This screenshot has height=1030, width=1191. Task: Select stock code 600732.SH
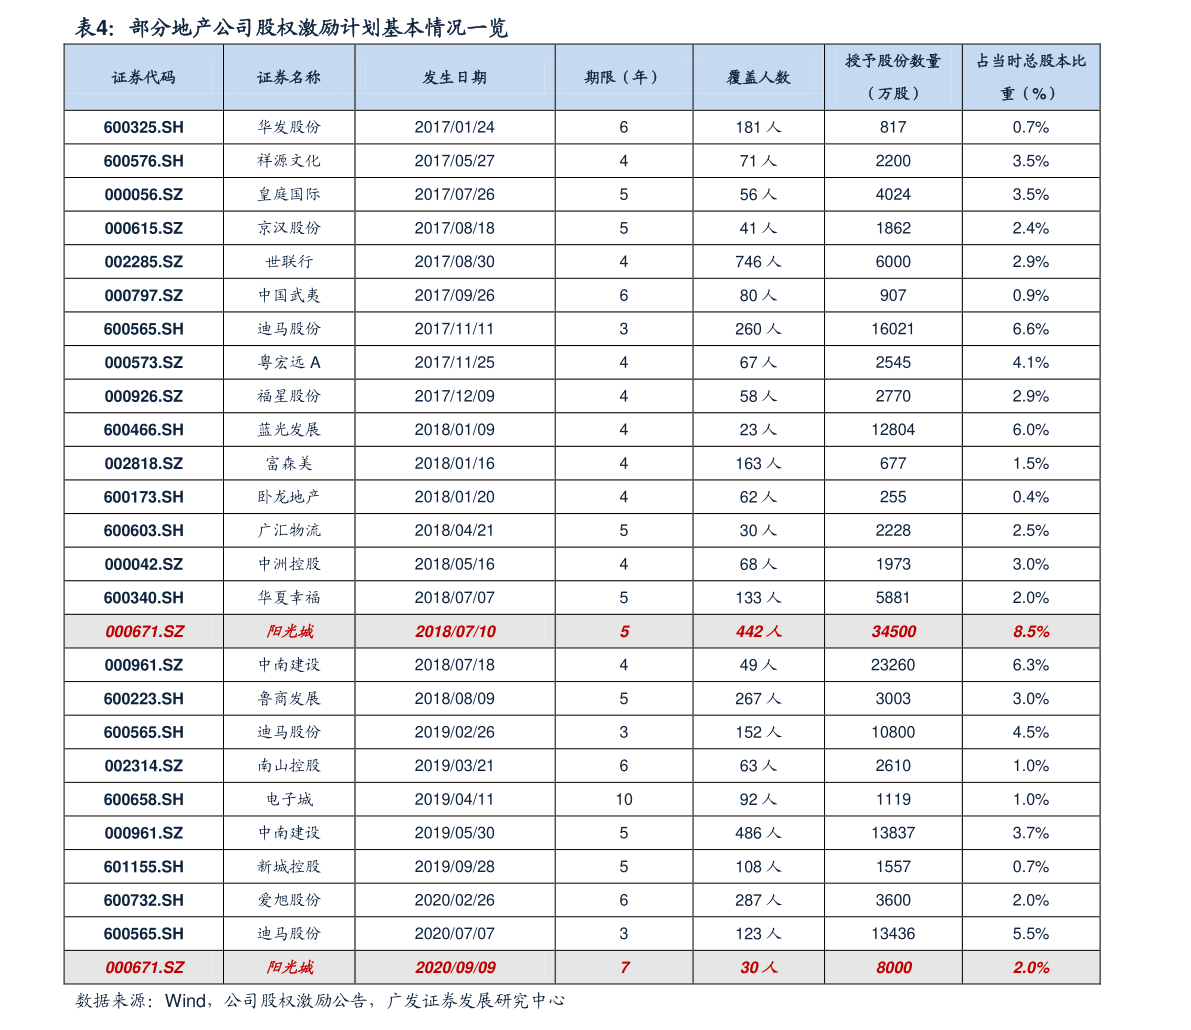click(144, 900)
